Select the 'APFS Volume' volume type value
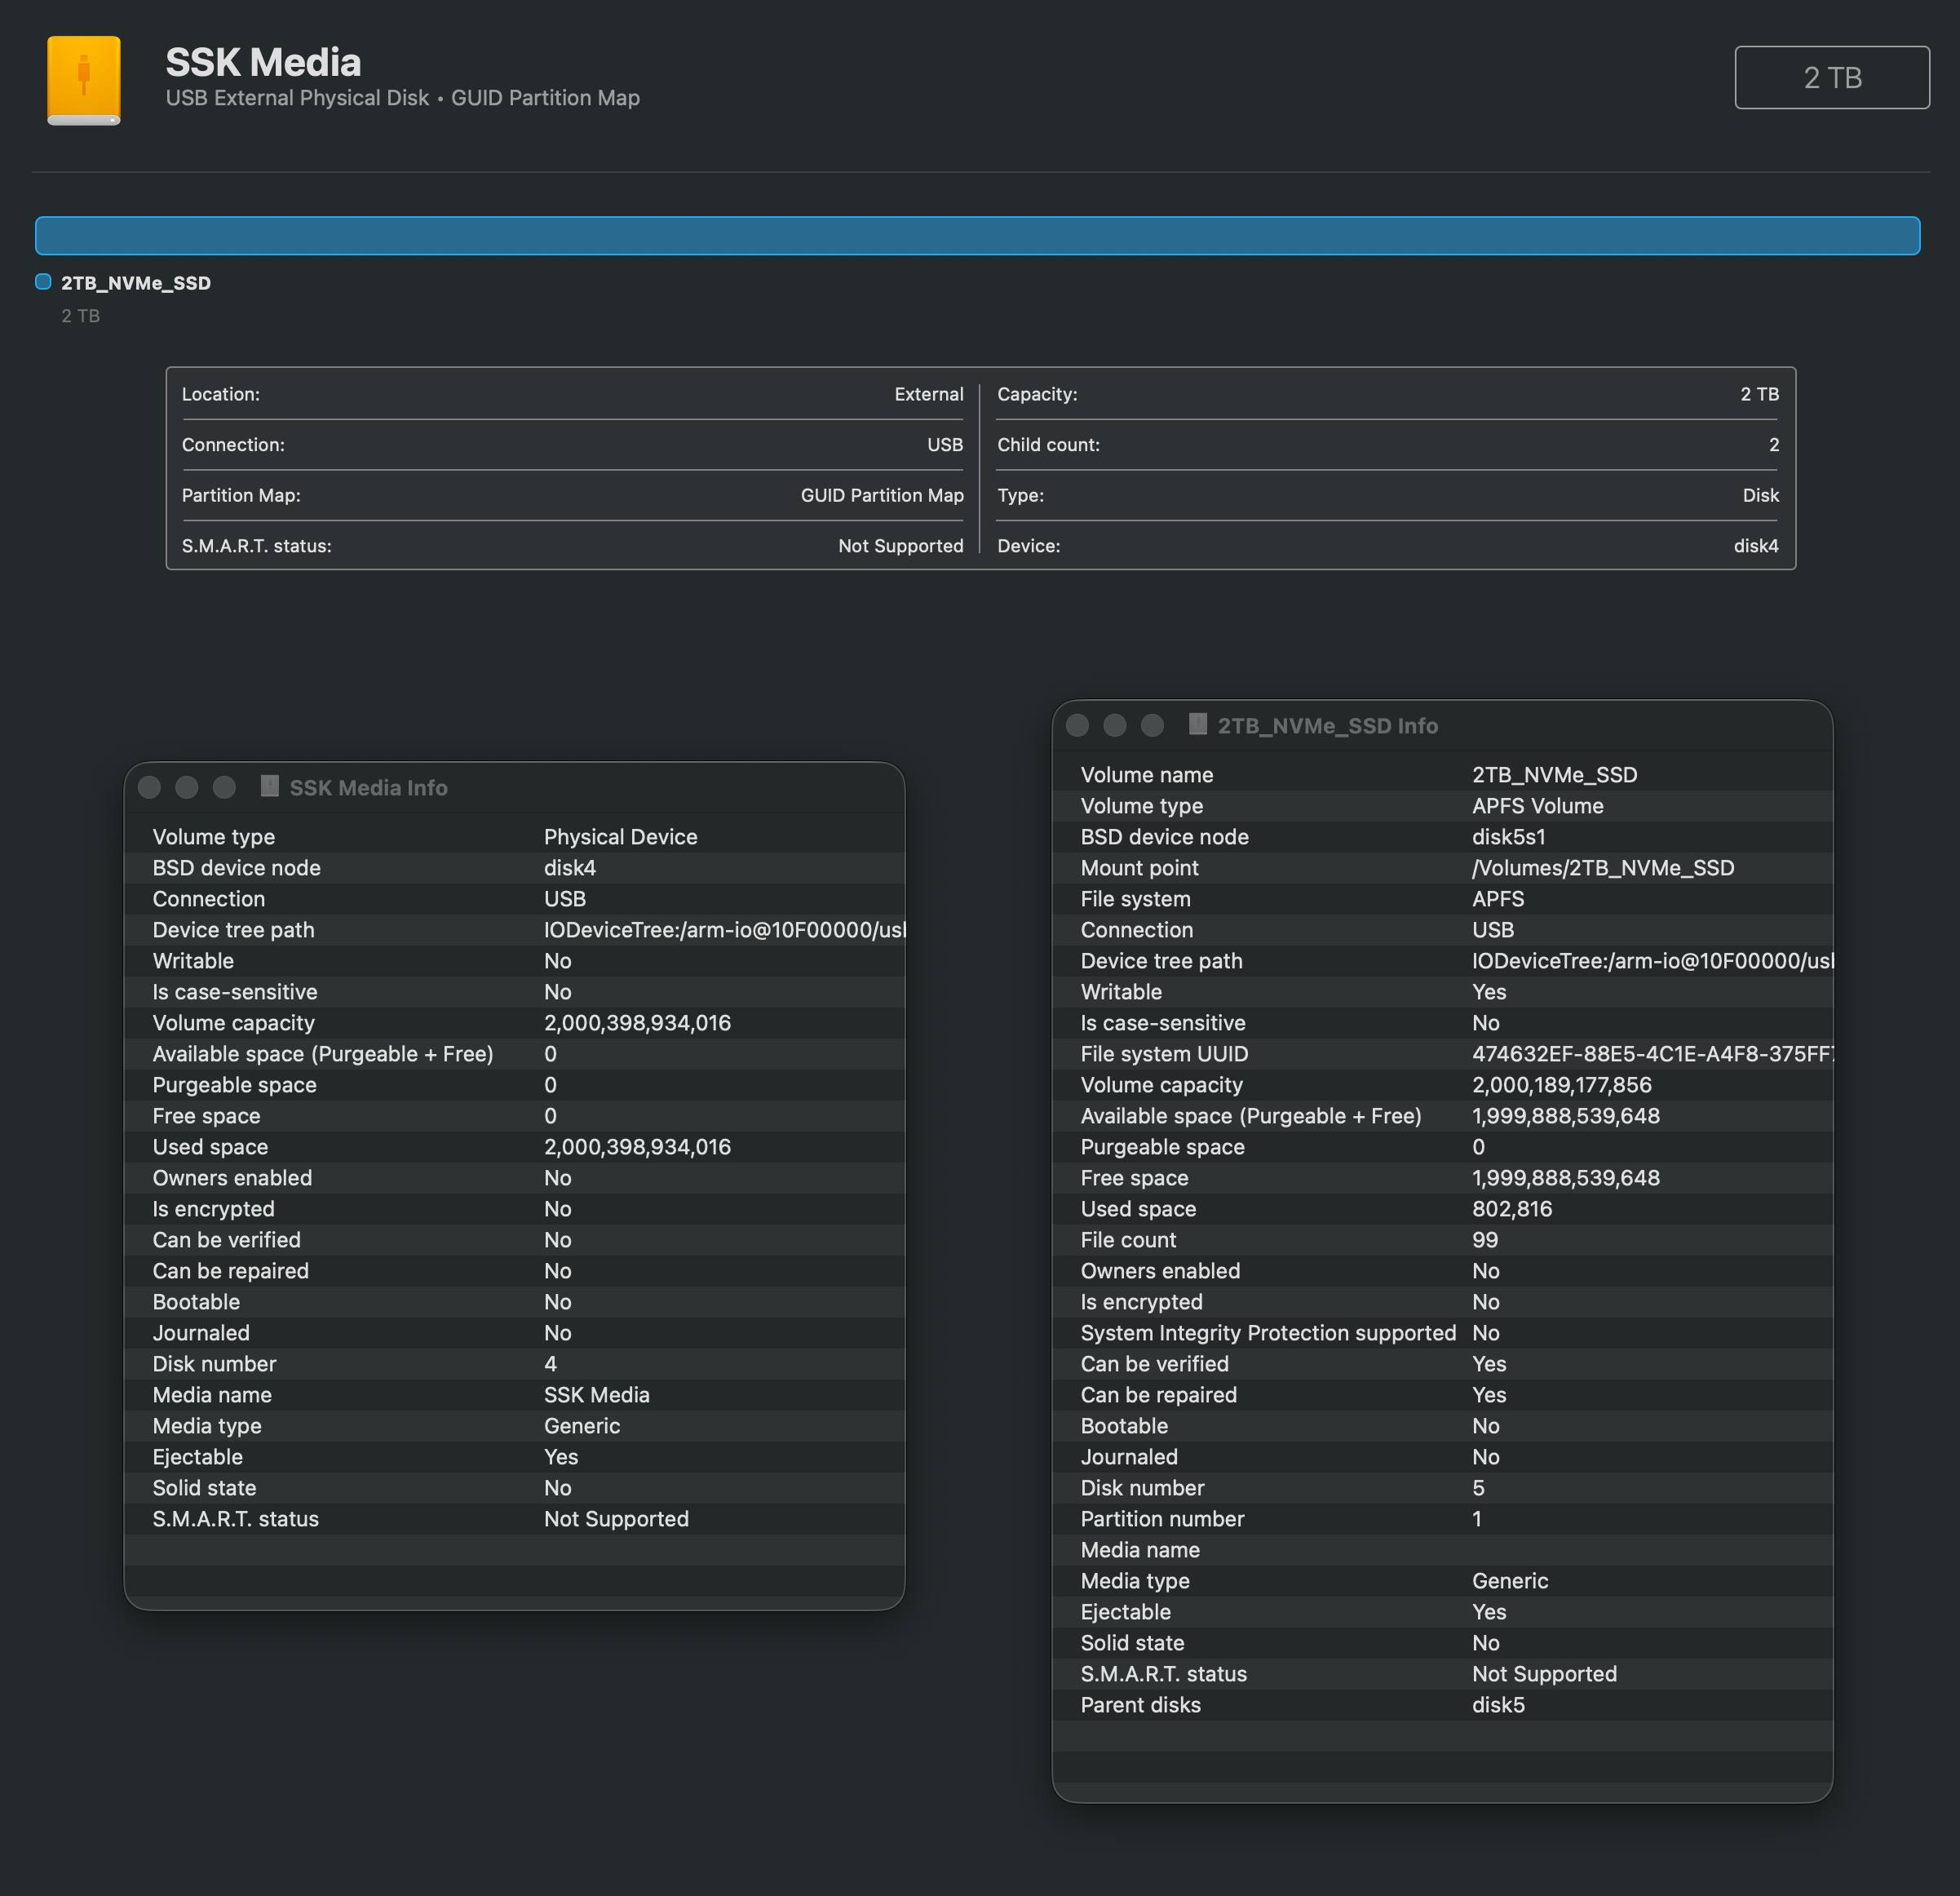This screenshot has height=1896, width=1960. (x=1537, y=806)
